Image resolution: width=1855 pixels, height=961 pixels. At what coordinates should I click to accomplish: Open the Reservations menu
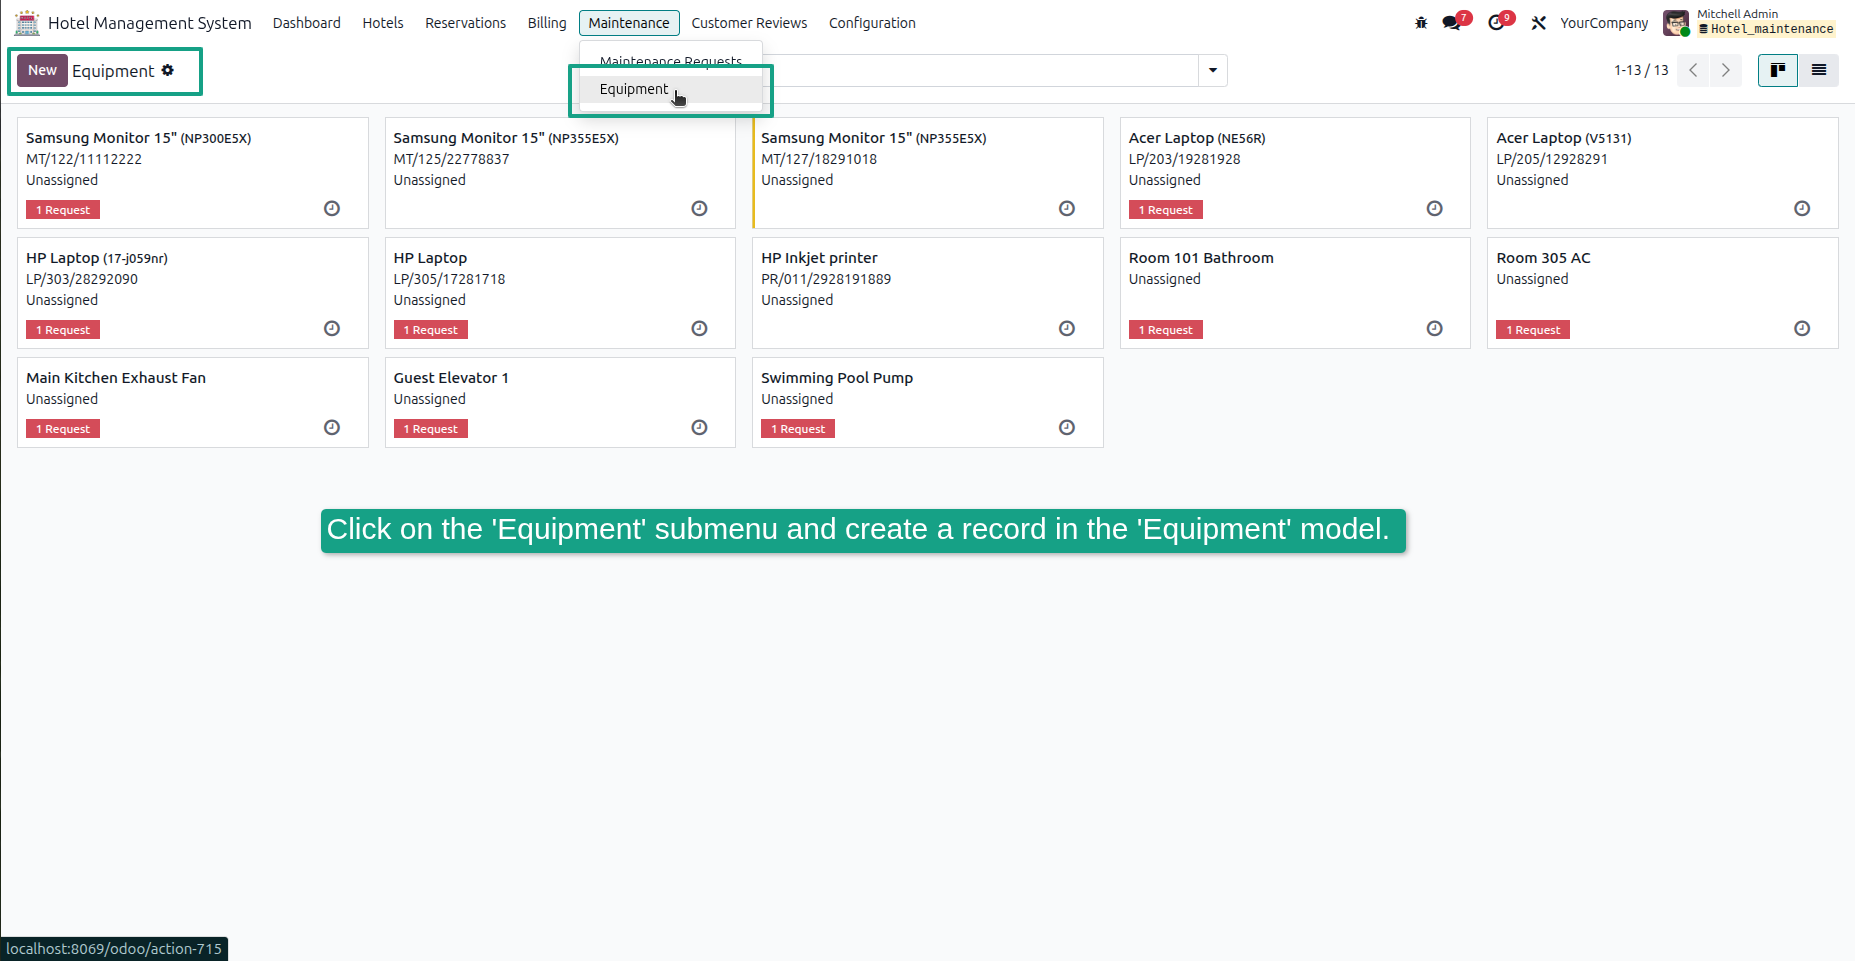pos(465,23)
